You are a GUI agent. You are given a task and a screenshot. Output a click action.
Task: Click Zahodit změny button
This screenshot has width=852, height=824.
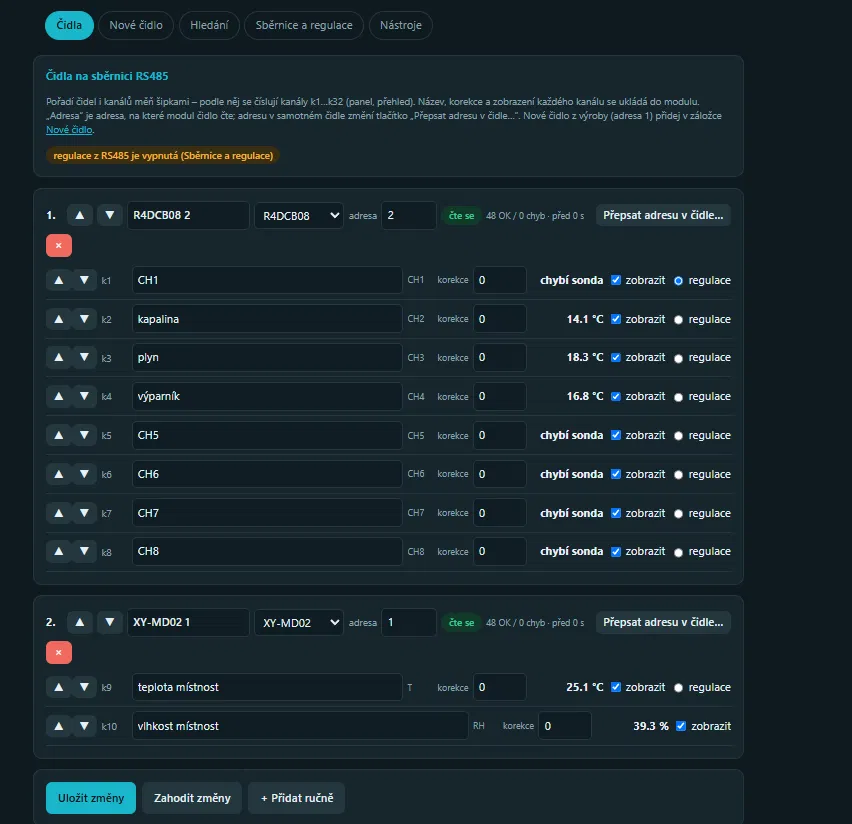[192, 798]
